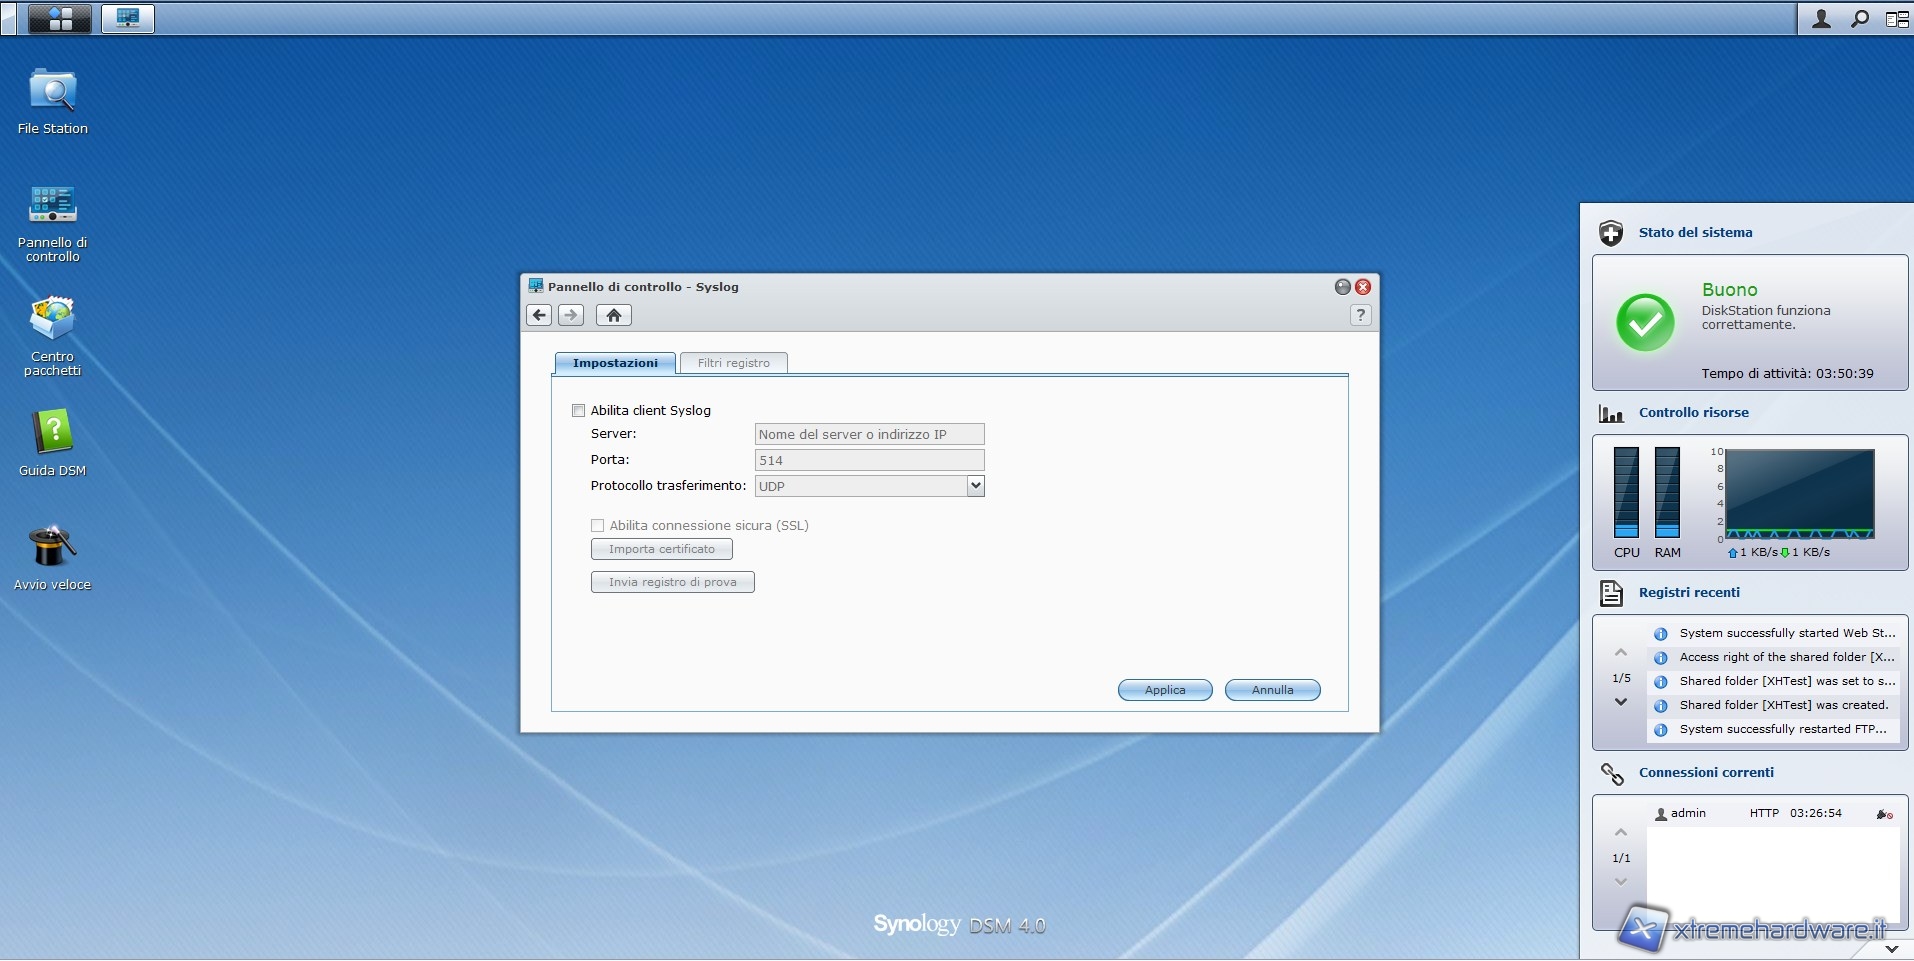This screenshot has width=1914, height=961.
Task: Start Avvio veloce wizard icon
Action: coord(52,548)
